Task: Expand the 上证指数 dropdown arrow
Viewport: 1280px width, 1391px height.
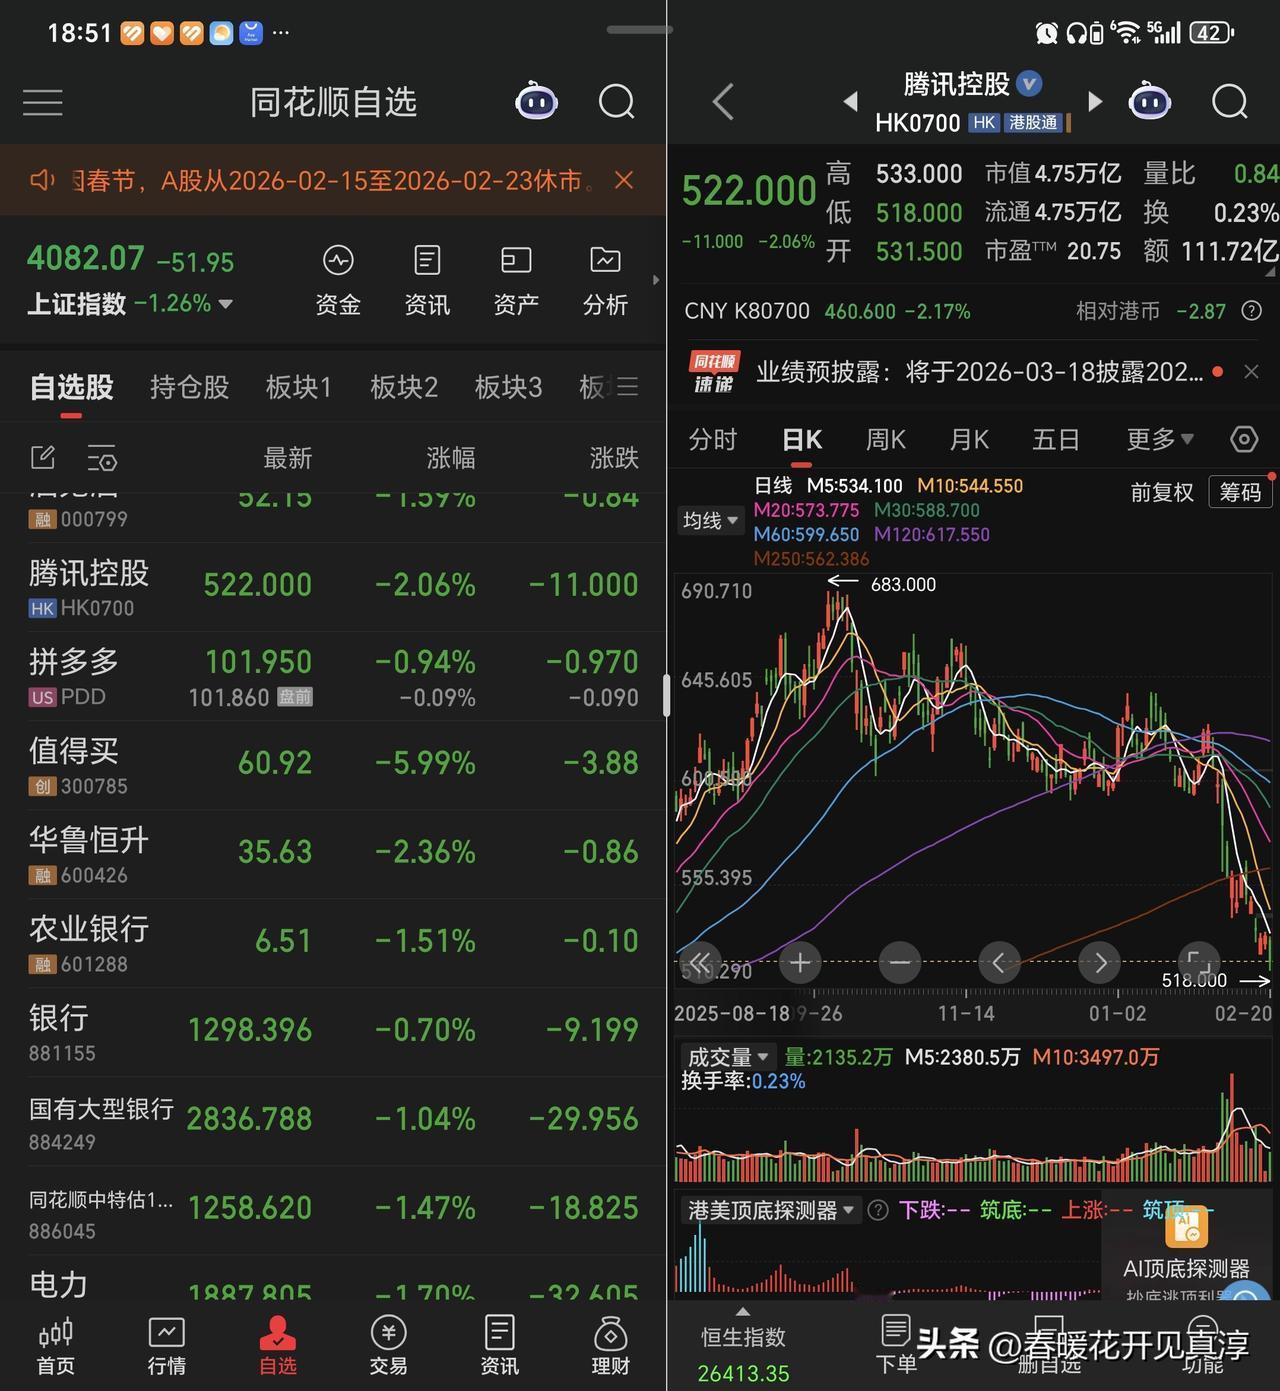Action: tap(225, 304)
